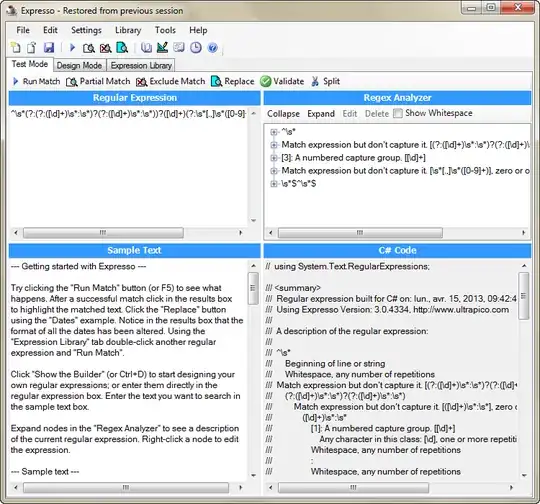Click the grayed Edit button in Regex Analyzer
Screen dimensions: 540x504
click(x=350, y=114)
